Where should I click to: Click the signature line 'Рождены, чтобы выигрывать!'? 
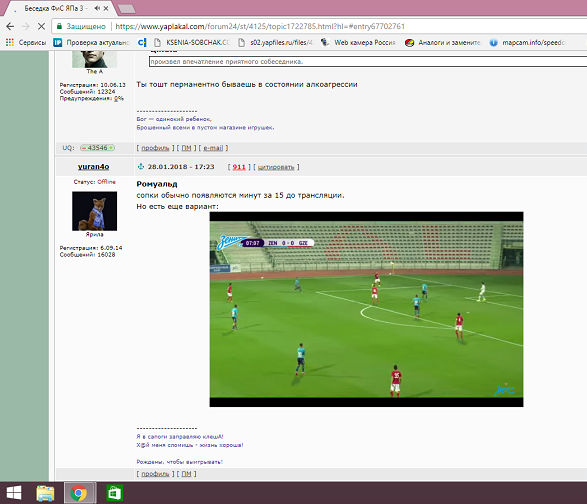pos(180,462)
